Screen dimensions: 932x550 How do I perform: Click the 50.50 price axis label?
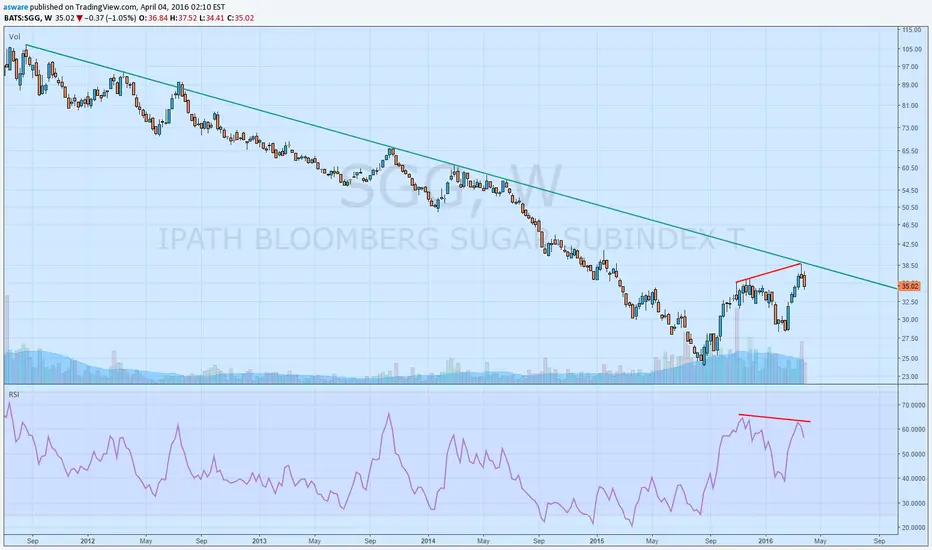(x=910, y=208)
